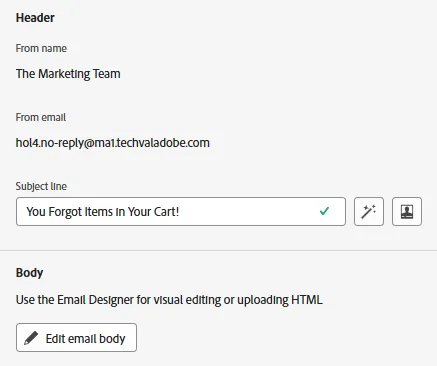
Task: Click the From email label
Action: coord(41,117)
